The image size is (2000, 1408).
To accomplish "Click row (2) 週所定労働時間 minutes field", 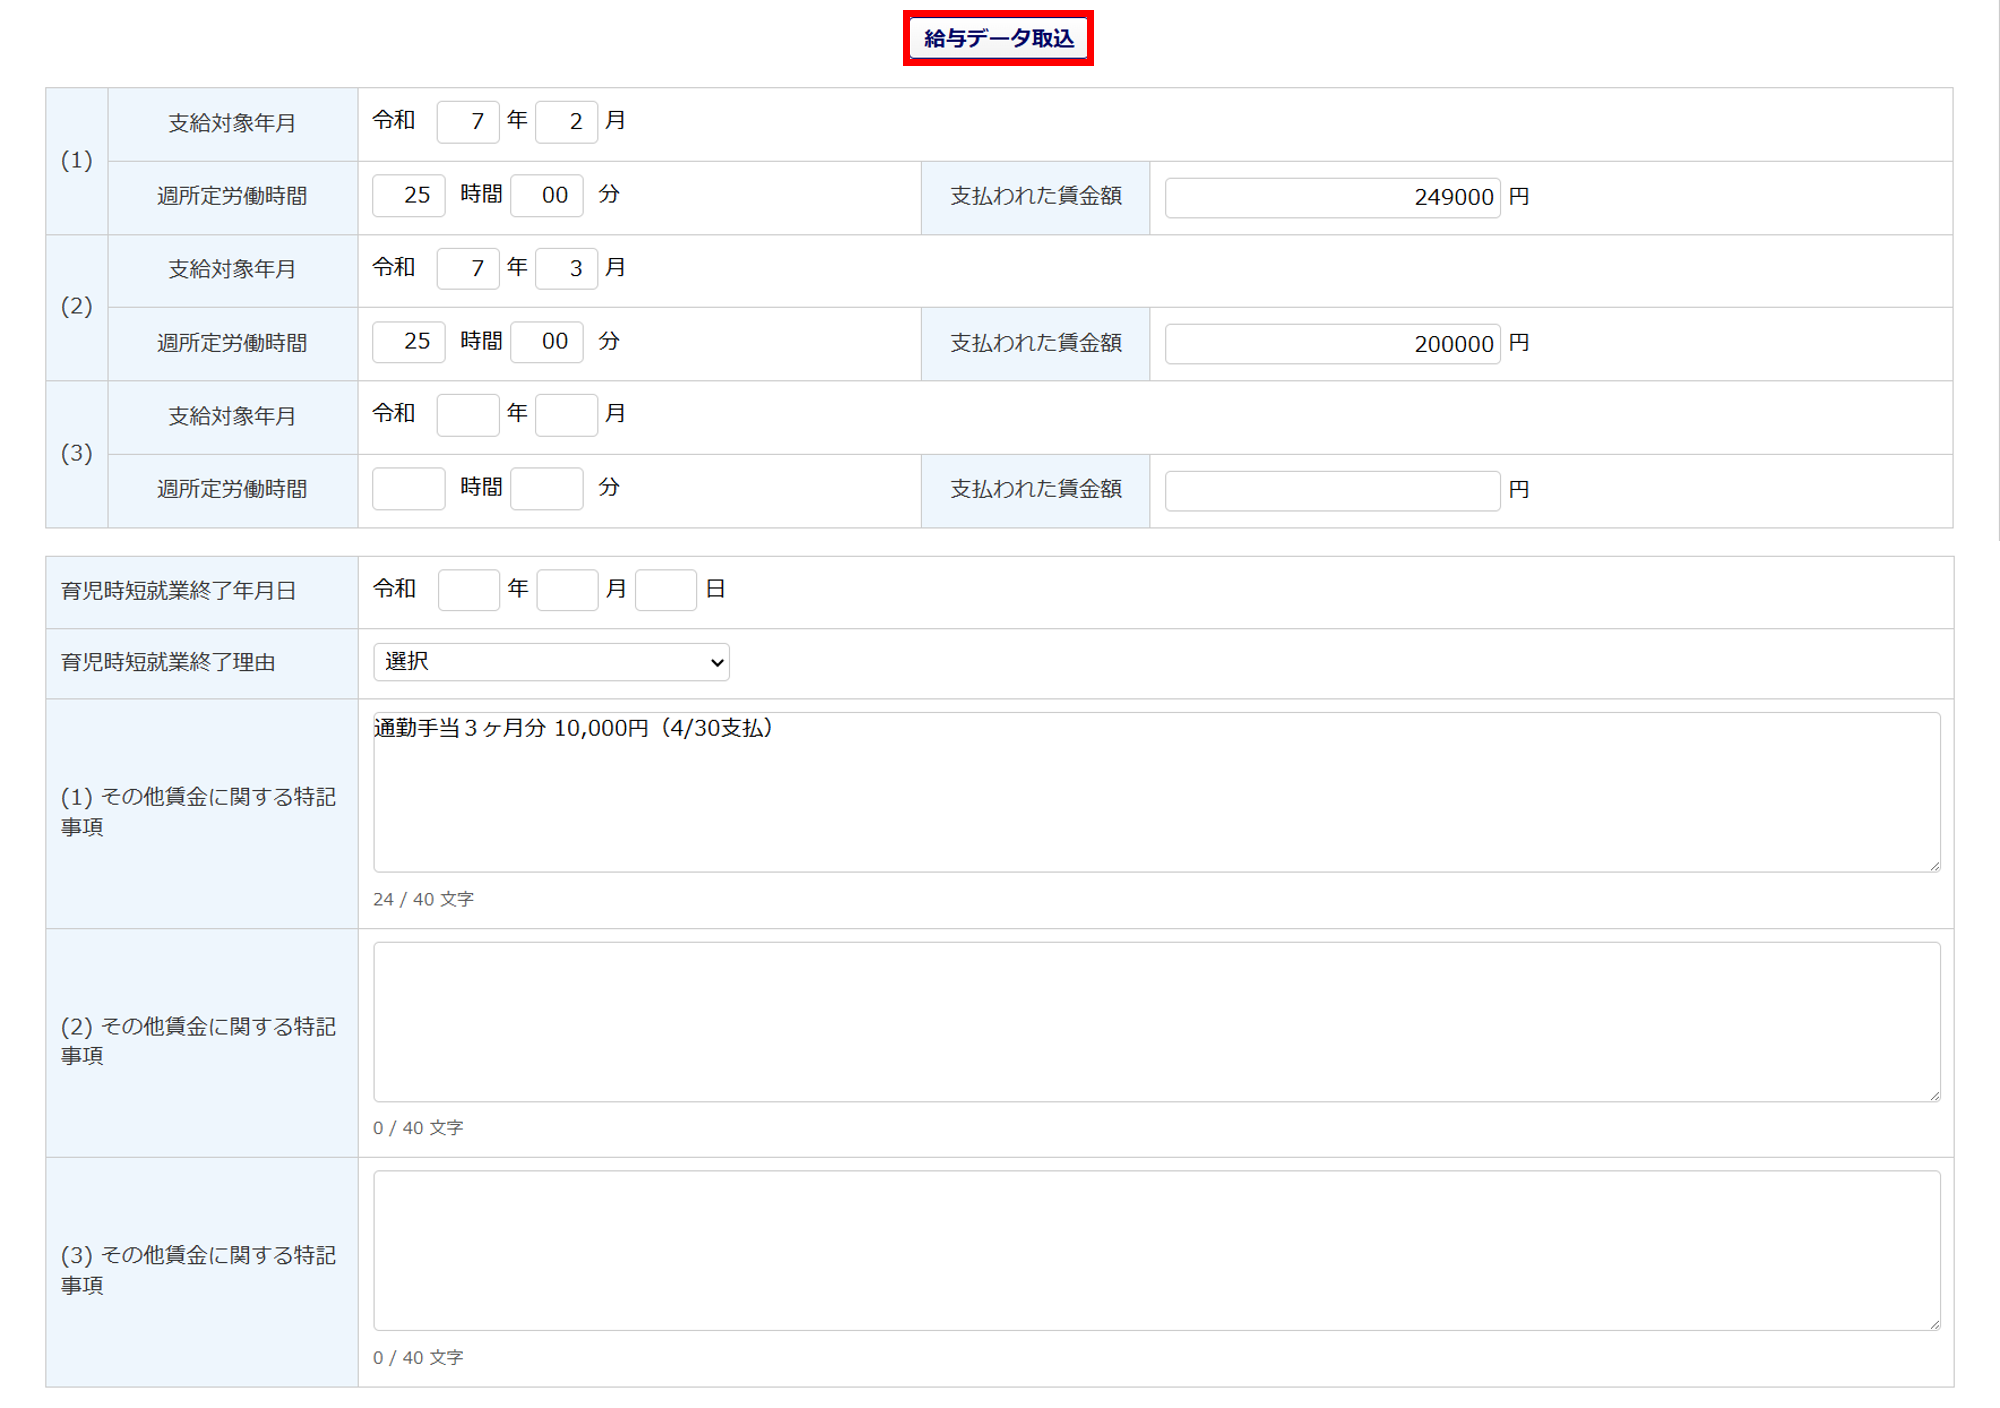I will (546, 342).
